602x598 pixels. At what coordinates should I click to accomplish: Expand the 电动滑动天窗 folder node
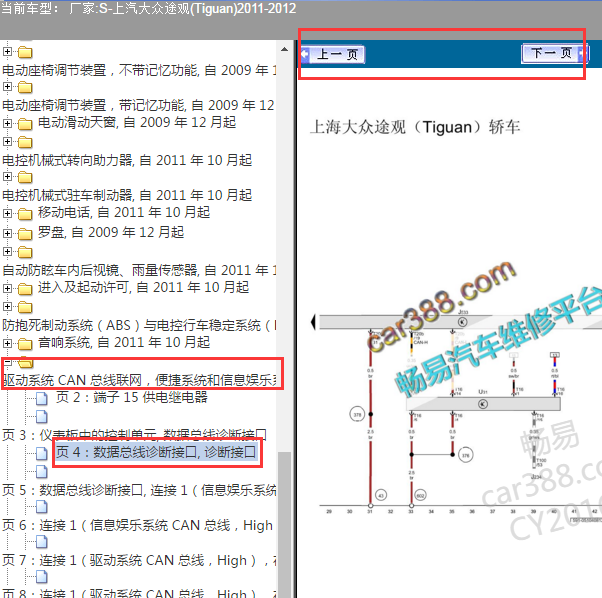(7, 123)
